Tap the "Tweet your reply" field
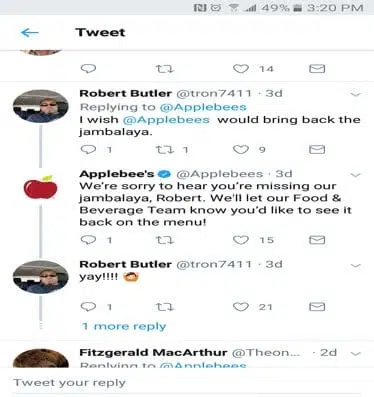This screenshot has width=374, height=397. (x=187, y=383)
